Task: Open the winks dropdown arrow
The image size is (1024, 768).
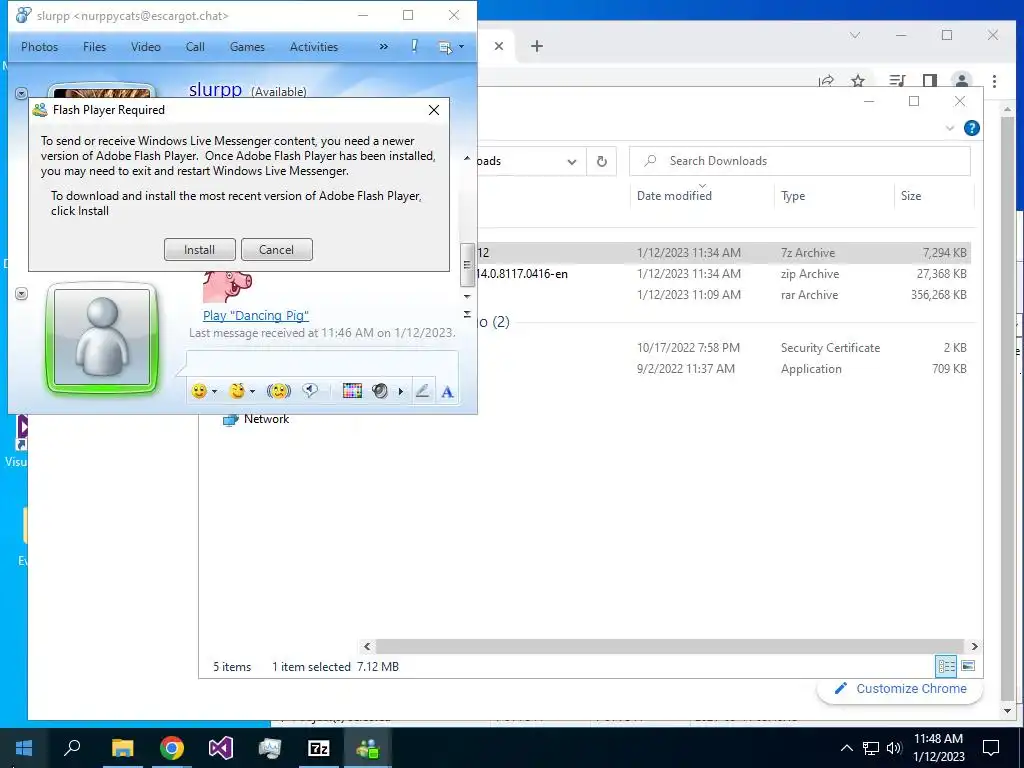Action: (252, 392)
